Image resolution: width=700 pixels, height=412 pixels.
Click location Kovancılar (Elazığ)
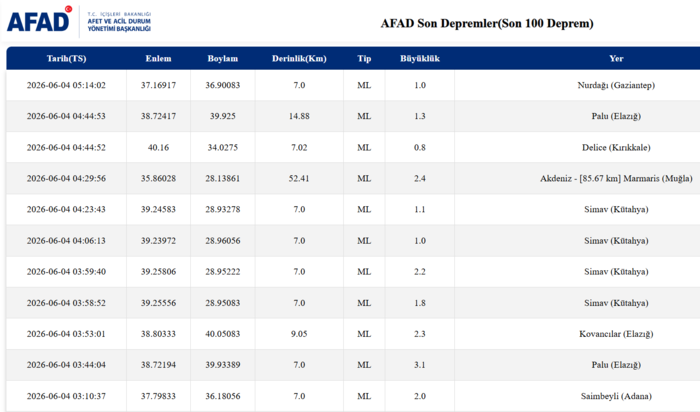616,334
